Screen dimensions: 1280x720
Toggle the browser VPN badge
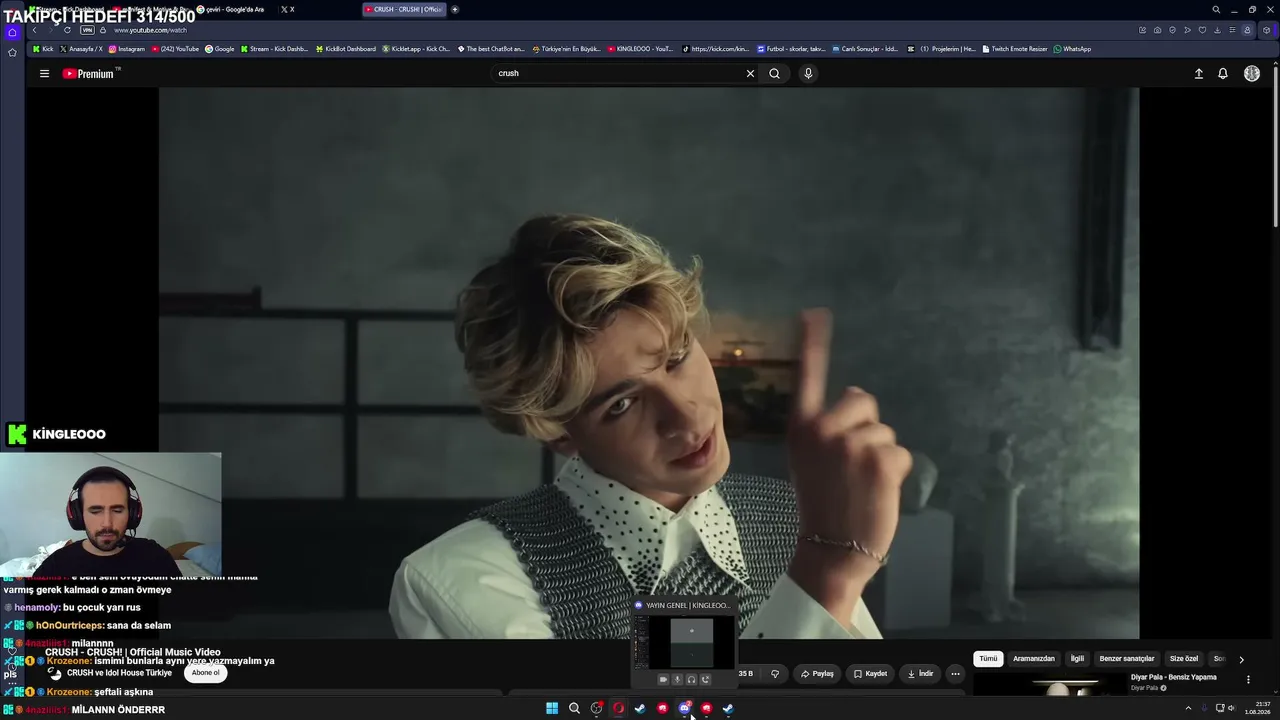coord(87,30)
